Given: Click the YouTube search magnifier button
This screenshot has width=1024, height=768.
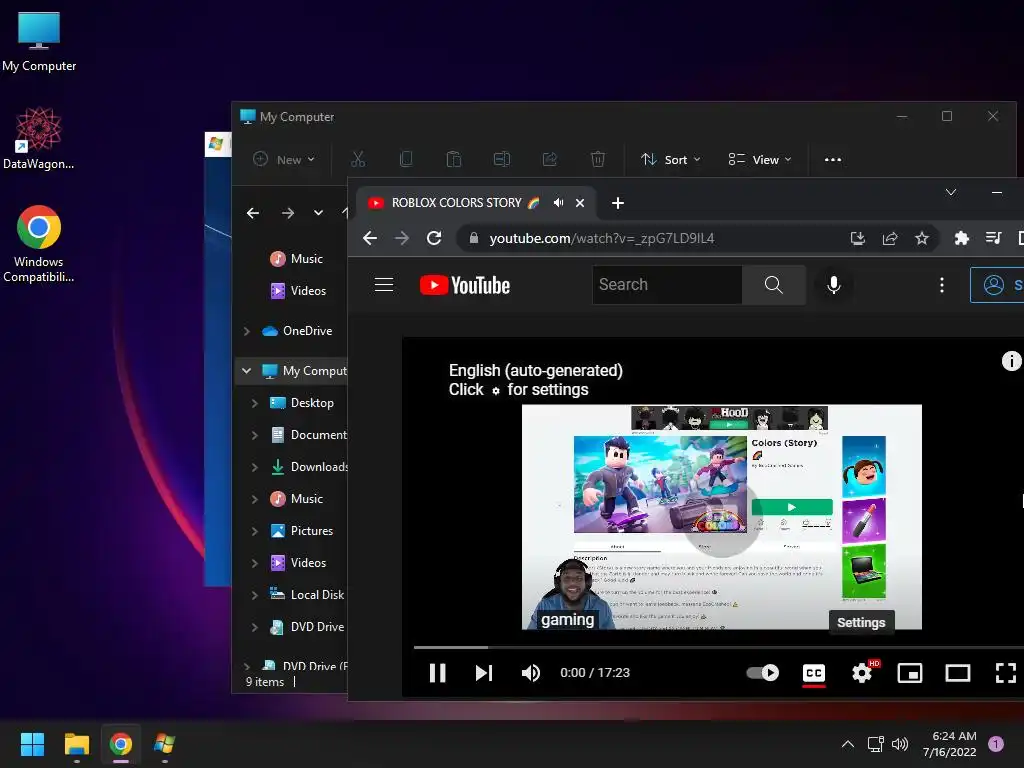Looking at the screenshot, I should (774, 285).
